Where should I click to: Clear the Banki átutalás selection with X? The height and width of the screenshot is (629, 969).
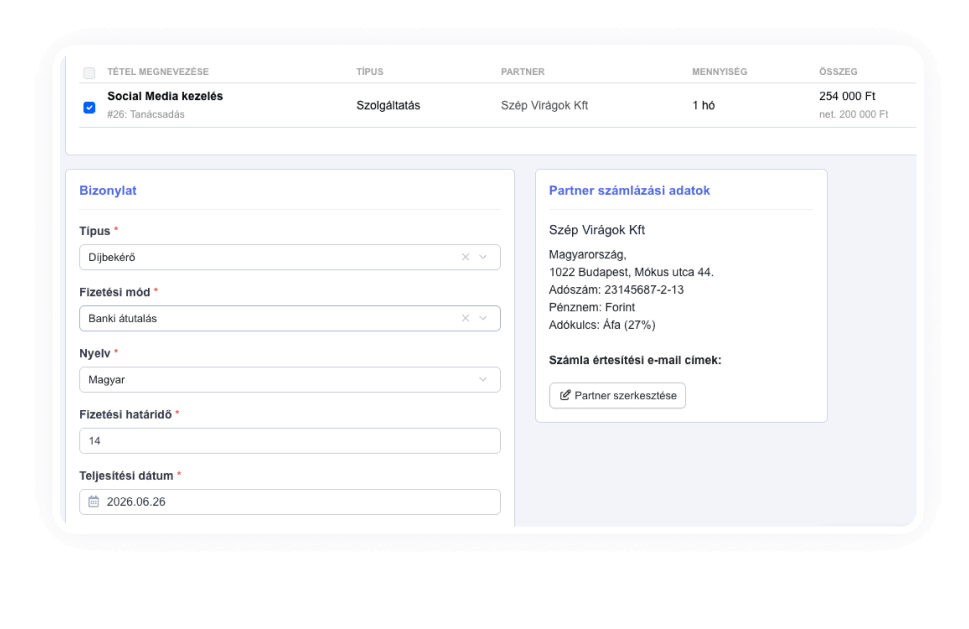pos(465,318)
